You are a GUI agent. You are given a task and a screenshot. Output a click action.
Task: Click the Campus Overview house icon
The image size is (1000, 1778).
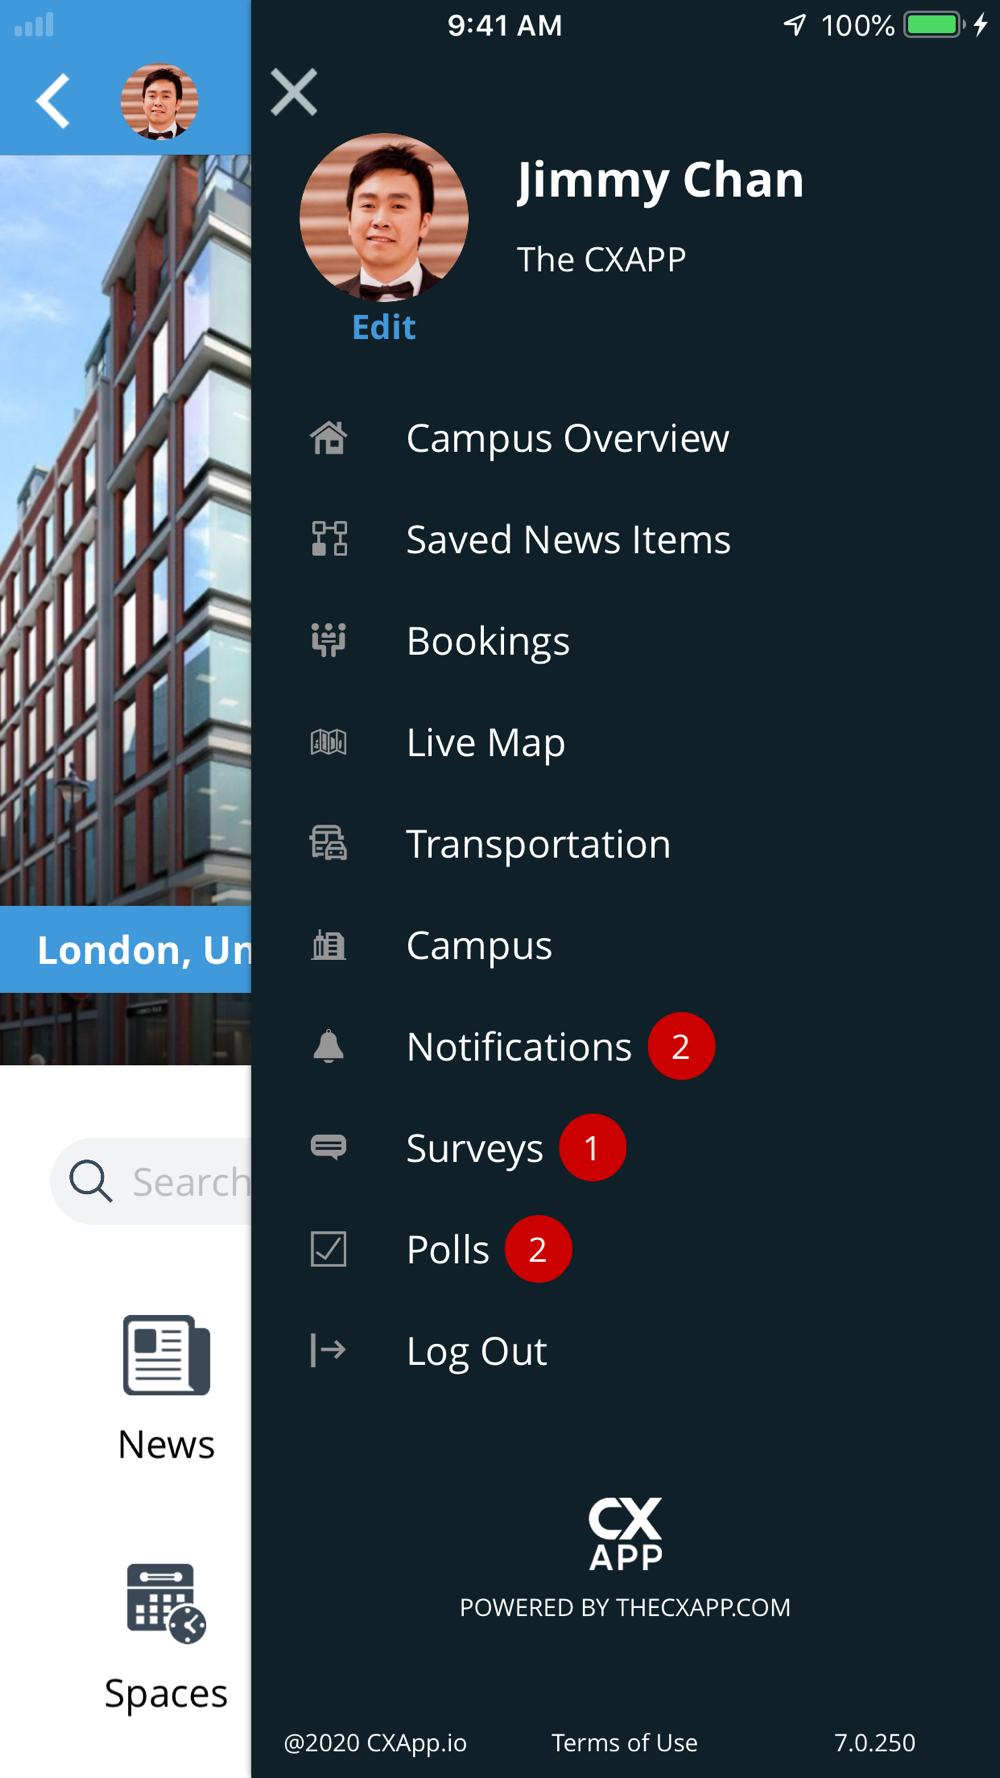(x=329, y=438)
